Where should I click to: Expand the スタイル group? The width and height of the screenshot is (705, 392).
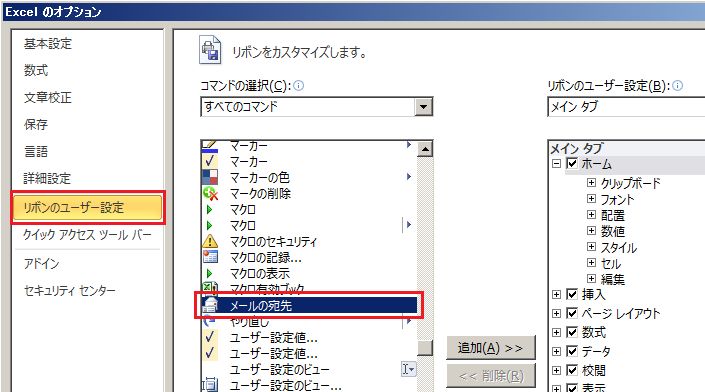591,247
